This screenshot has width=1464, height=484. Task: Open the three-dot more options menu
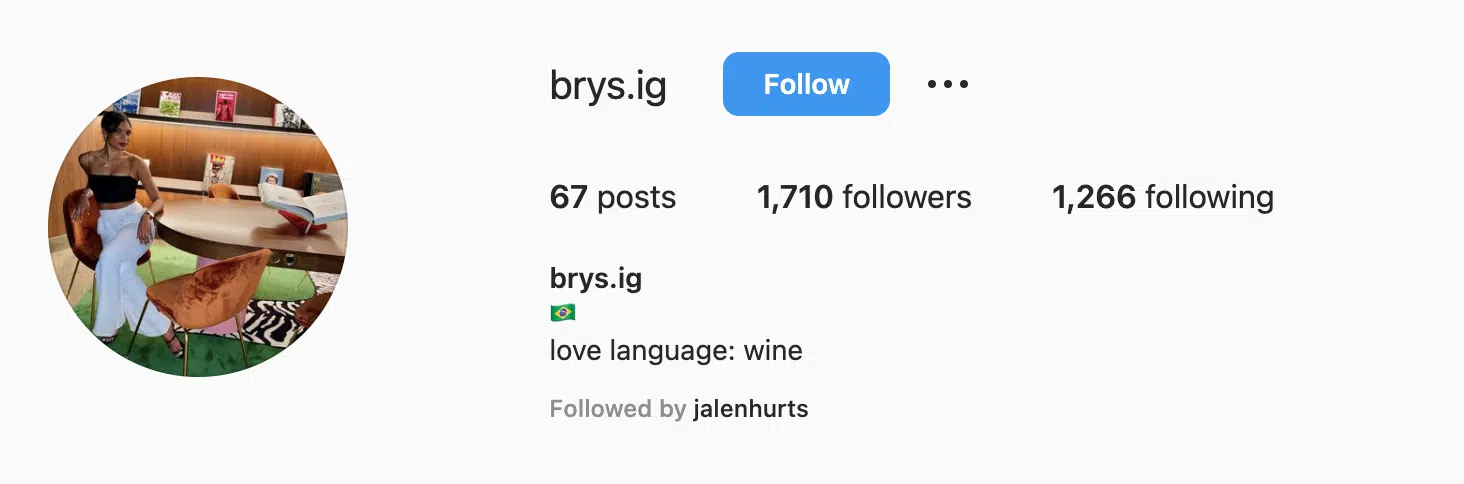947,84
